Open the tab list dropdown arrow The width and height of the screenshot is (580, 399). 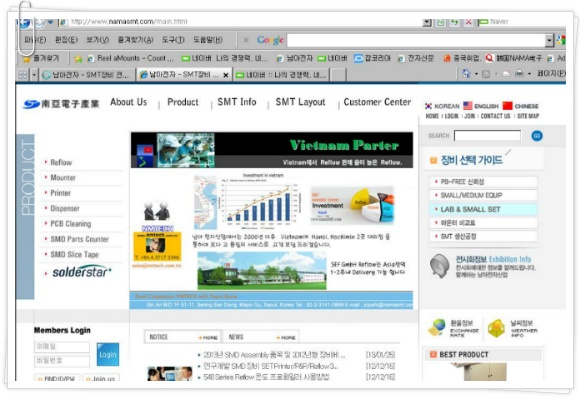pyautogui.click(x=34, y=75)
